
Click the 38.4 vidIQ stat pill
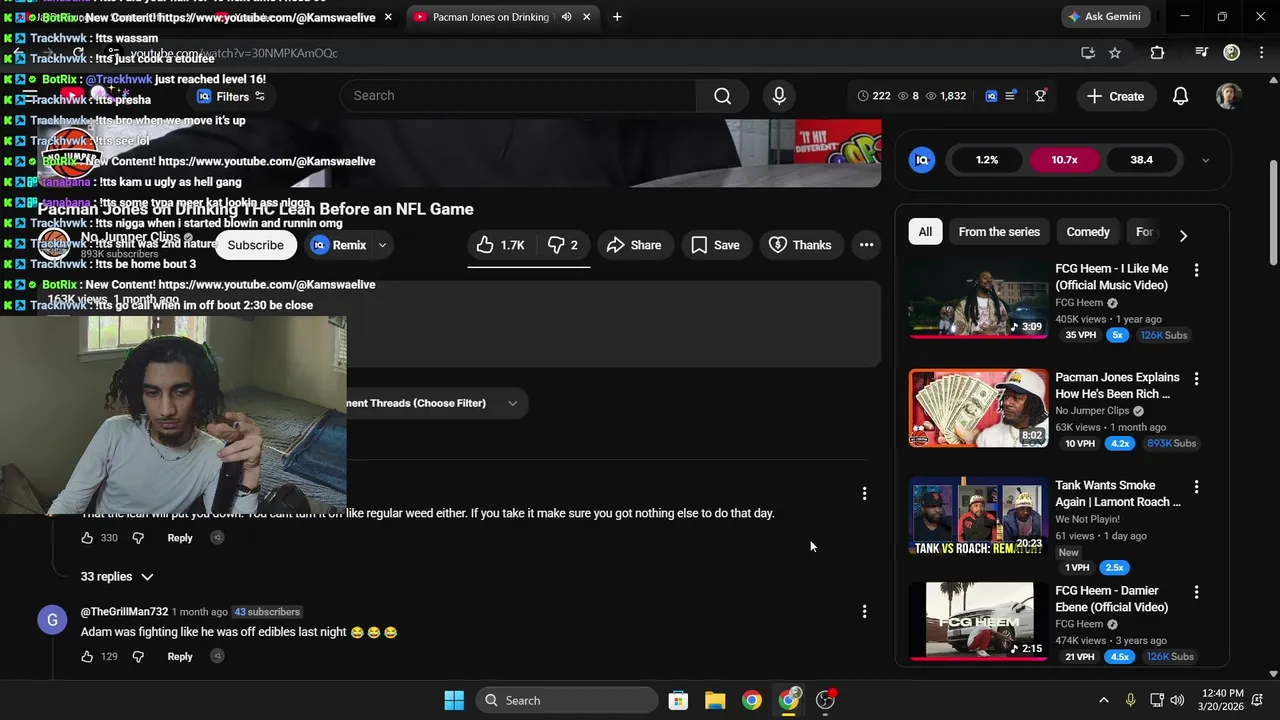point(1141,160)
